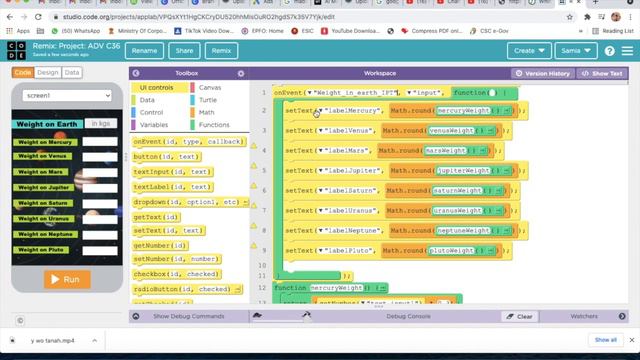The image size is (640, 360).
Task: Open the Reading List
Action: [x=613, y=31]
